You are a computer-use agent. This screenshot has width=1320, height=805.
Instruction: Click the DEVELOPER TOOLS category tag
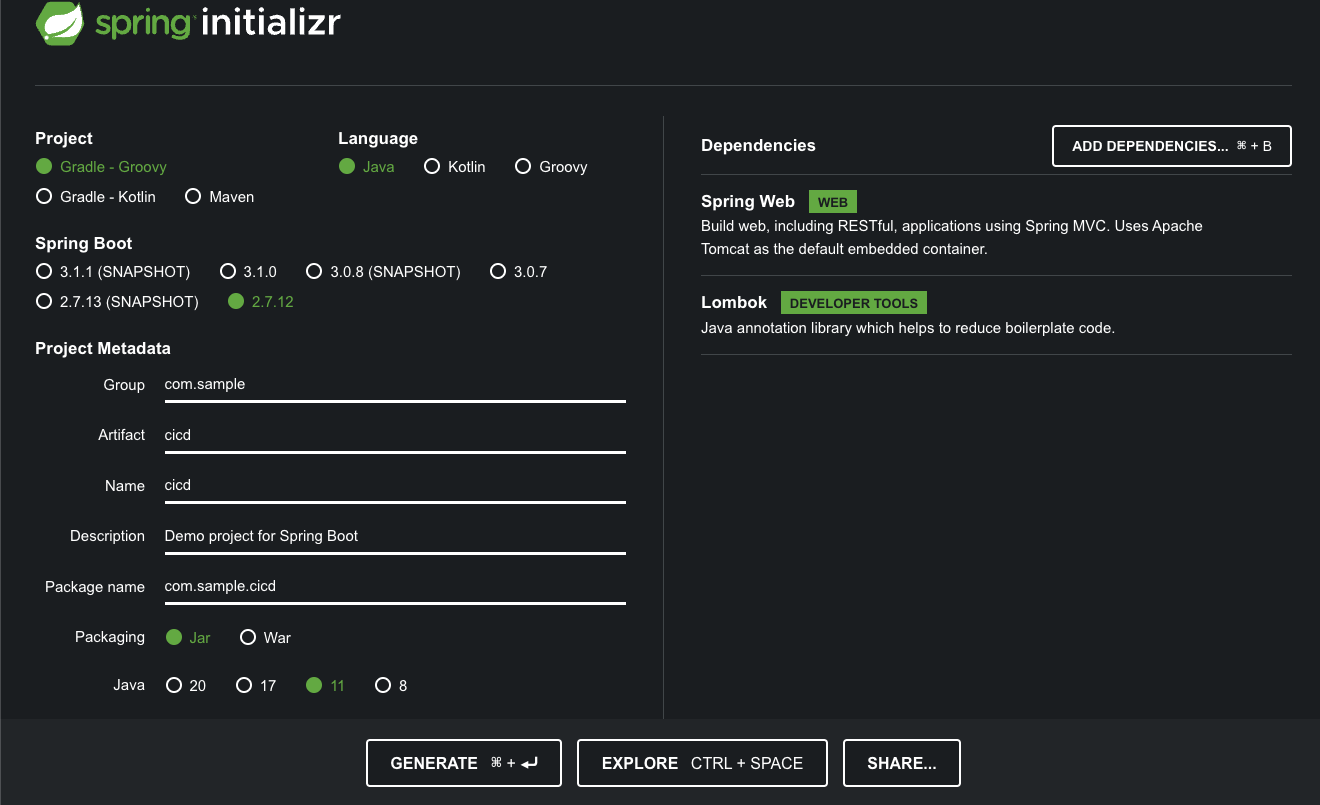[x=854, y=303]
